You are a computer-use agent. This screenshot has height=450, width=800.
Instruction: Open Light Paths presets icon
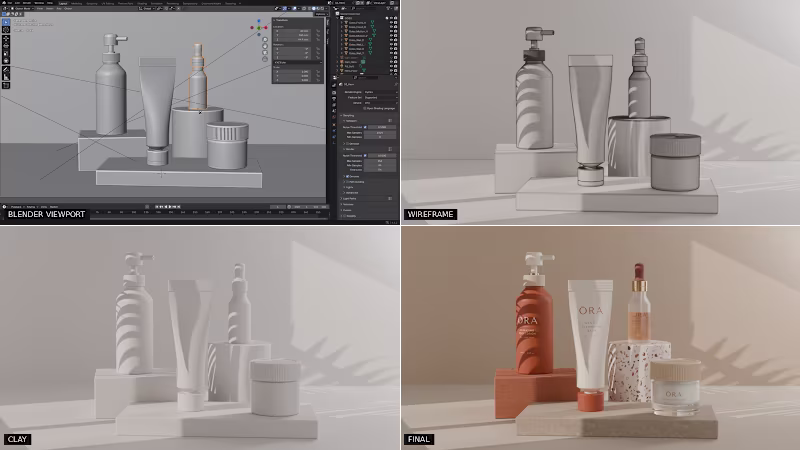click(x=390, y=198)
